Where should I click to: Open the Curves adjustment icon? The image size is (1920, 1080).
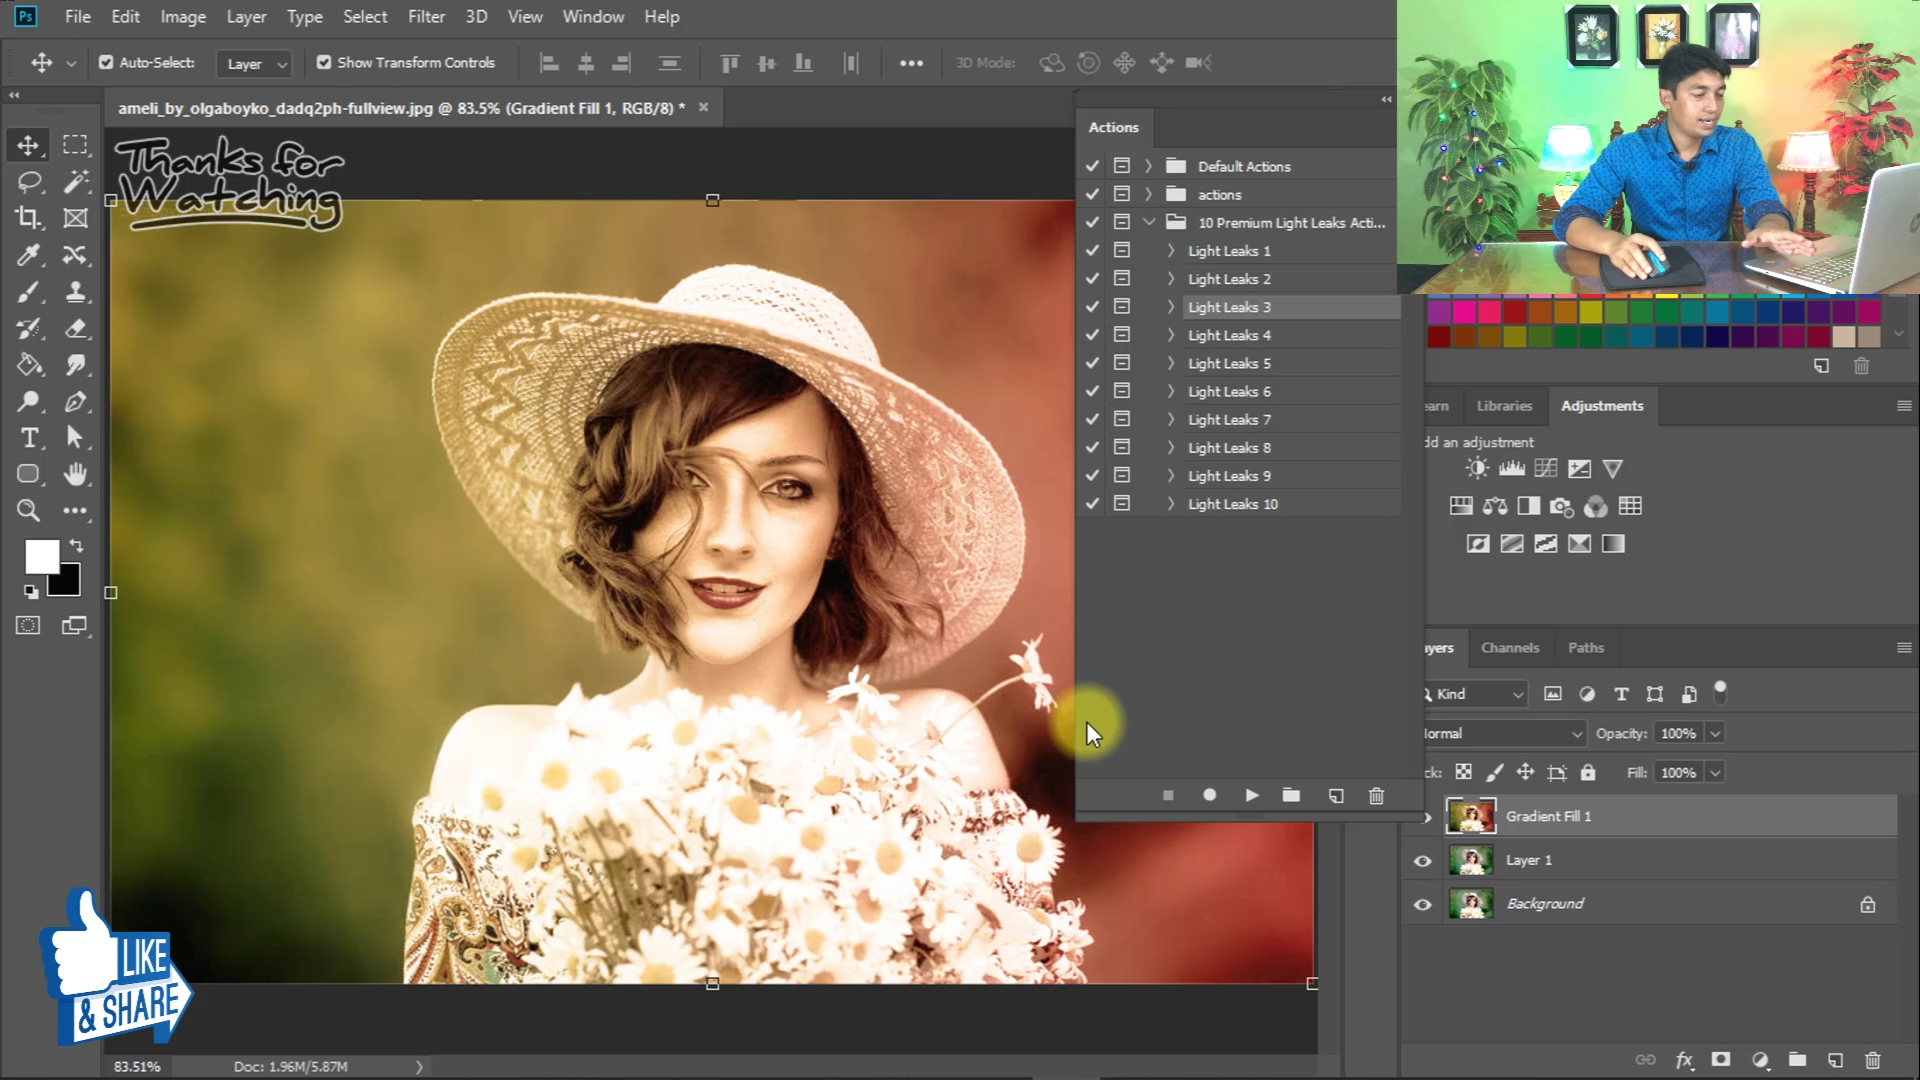click(1546, 468)
